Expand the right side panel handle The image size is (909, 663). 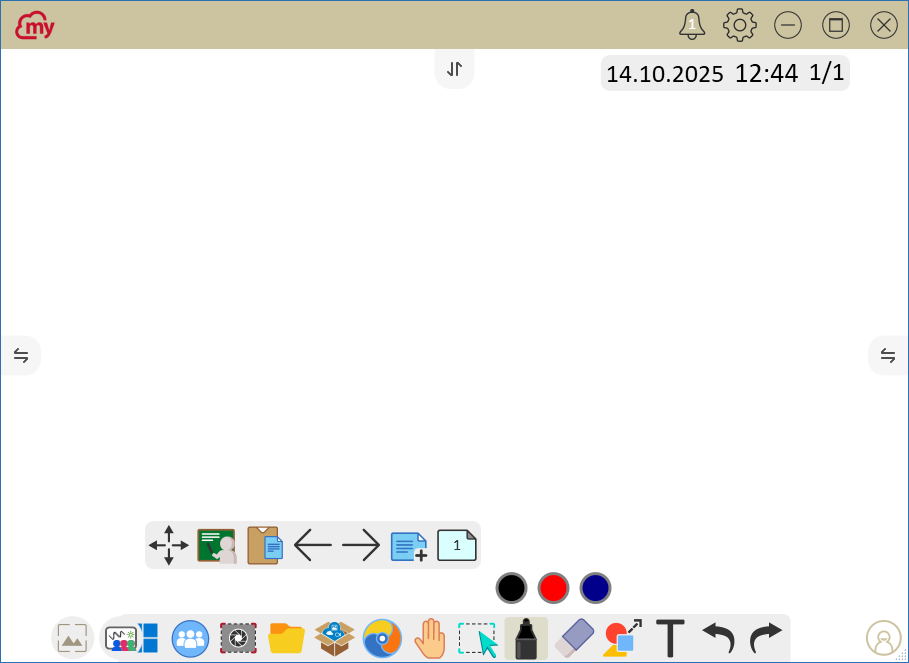888,355
